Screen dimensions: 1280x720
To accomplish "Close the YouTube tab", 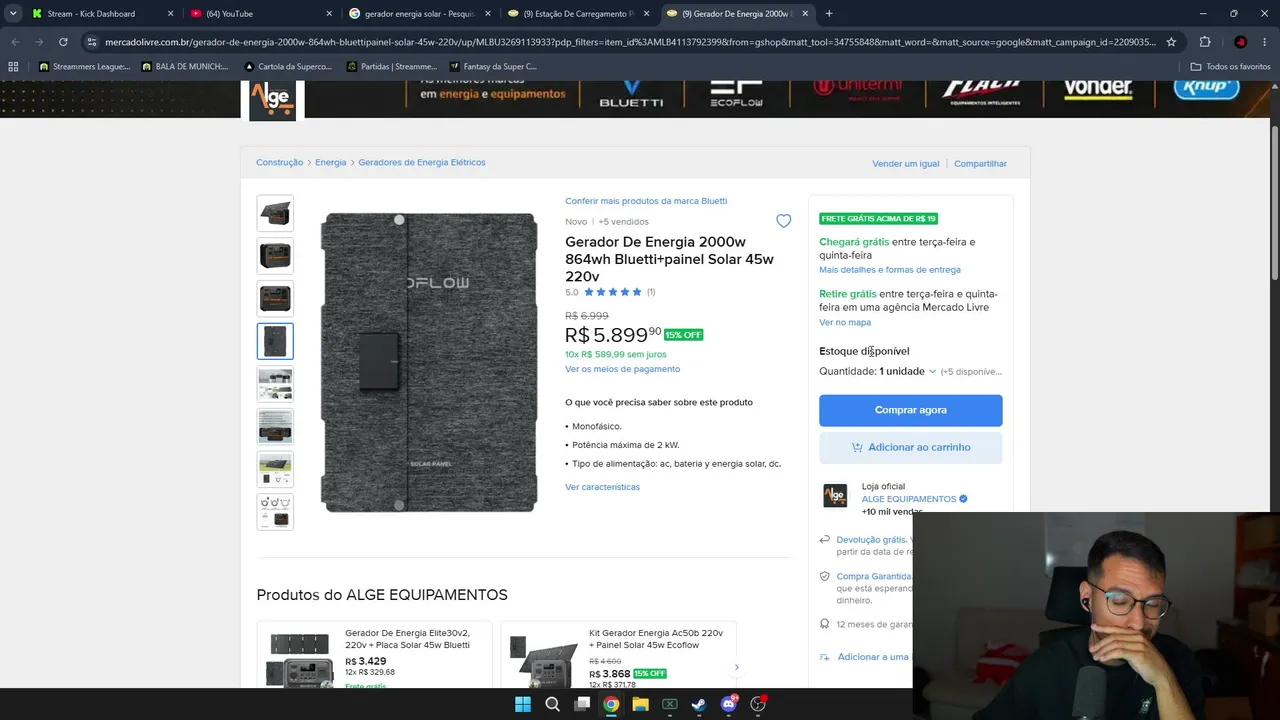I will click(329, 14).
